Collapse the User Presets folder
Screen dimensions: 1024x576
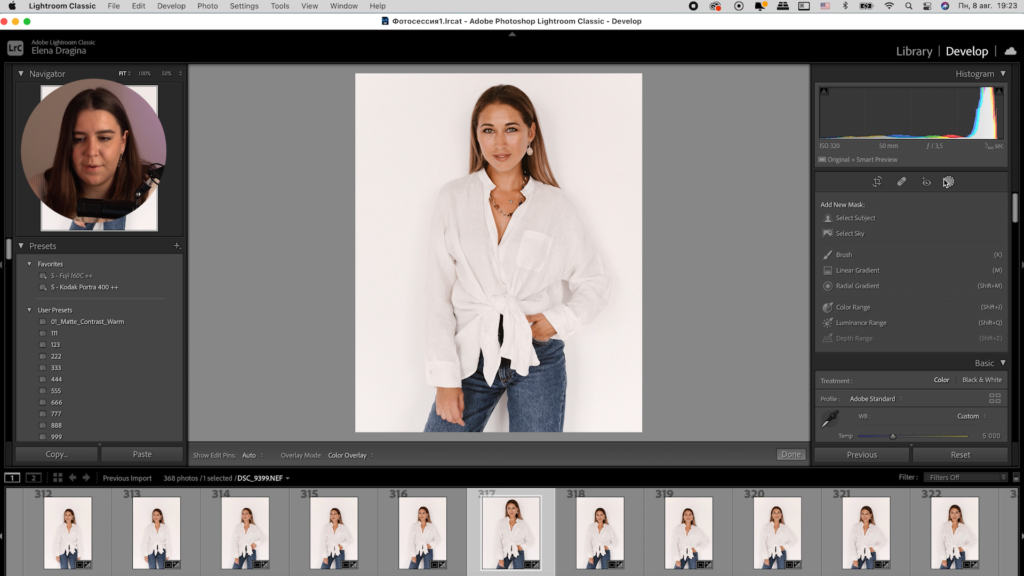[x=29, y=310]
